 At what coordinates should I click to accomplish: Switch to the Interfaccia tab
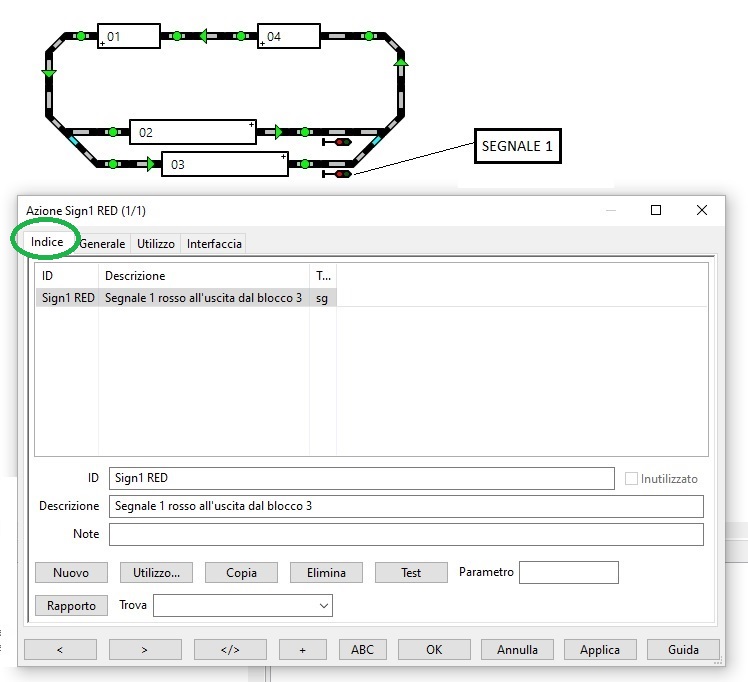(x=214, y=244)
